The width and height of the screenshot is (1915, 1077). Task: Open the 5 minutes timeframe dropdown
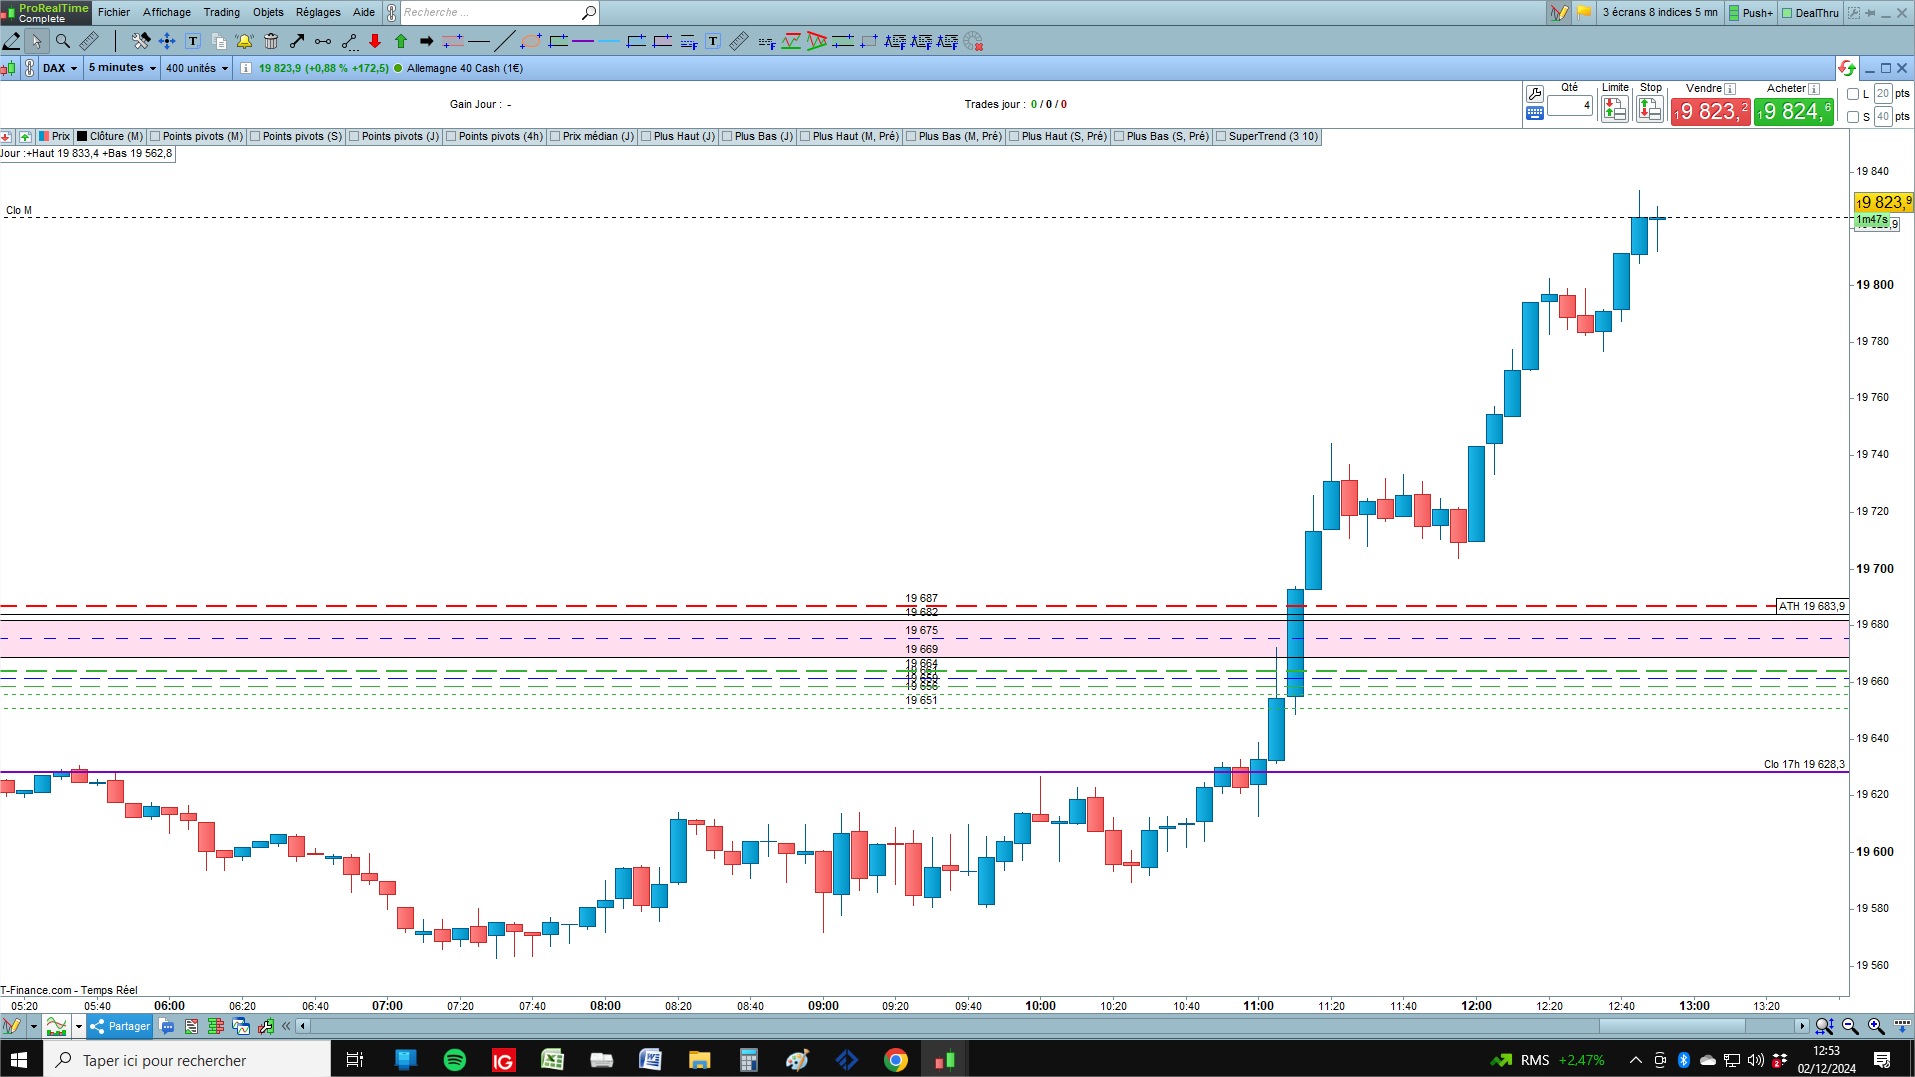point(122,68)
